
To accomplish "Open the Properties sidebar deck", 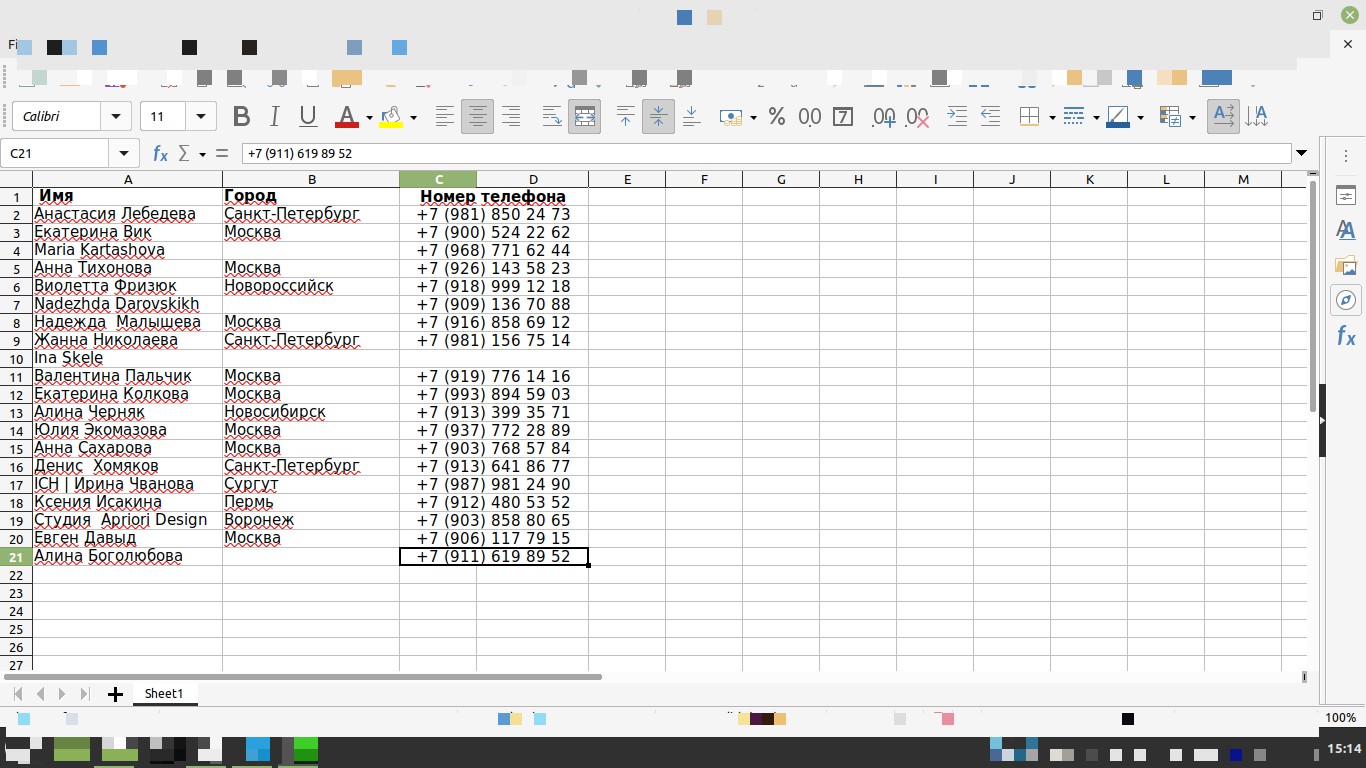I will pyautogui.click(x=1346, y=196).
